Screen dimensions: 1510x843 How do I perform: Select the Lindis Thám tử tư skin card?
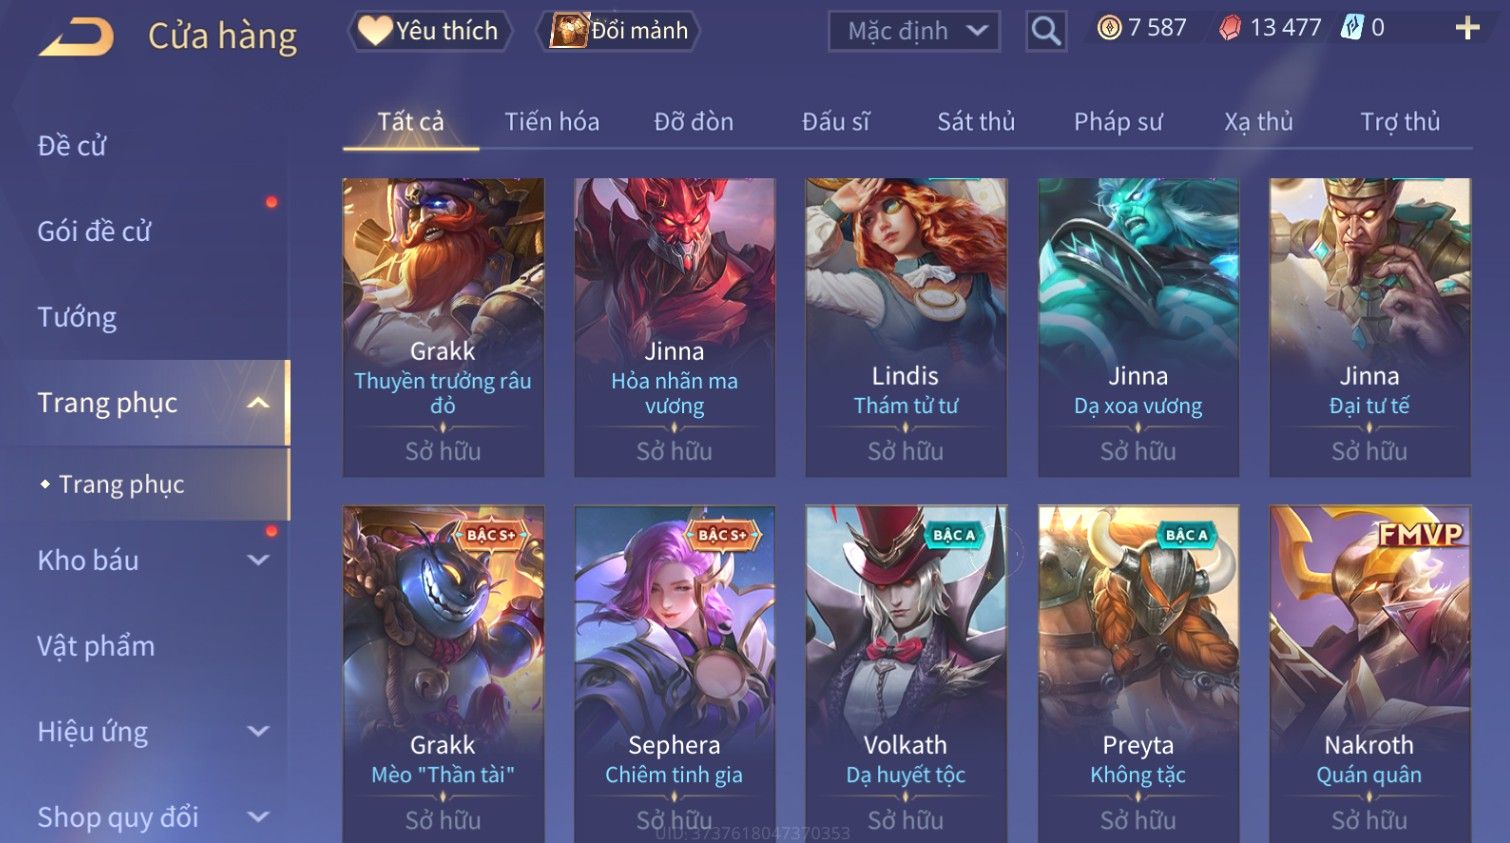tap(906, 327)
